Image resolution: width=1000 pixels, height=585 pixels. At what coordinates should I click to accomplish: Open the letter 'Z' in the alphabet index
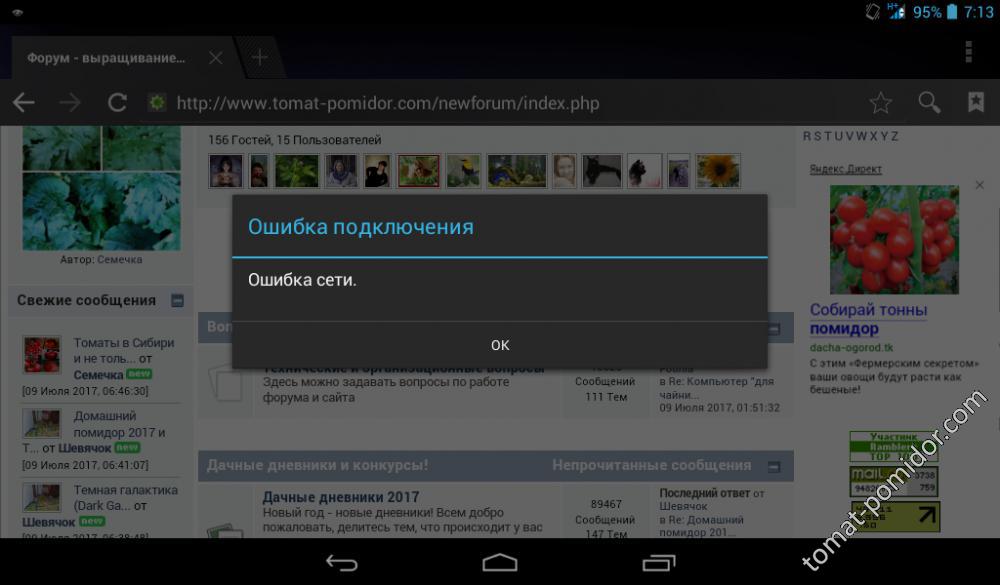(894, 137)
